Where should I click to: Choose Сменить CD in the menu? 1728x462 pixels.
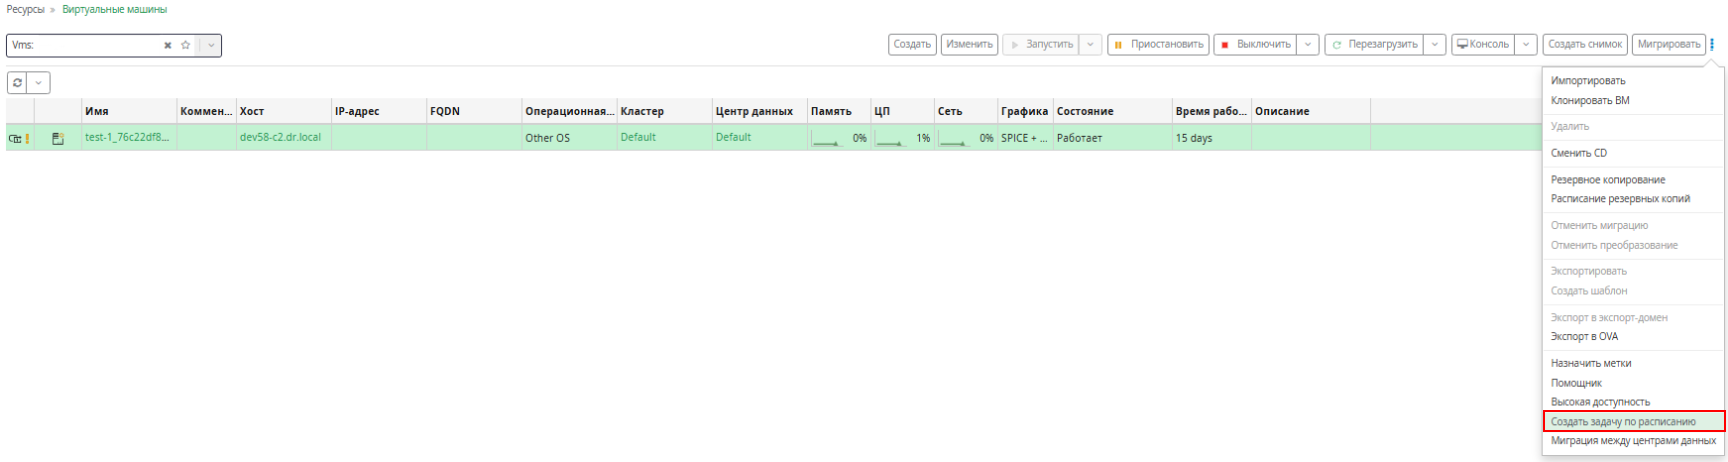coord(1579,153)
